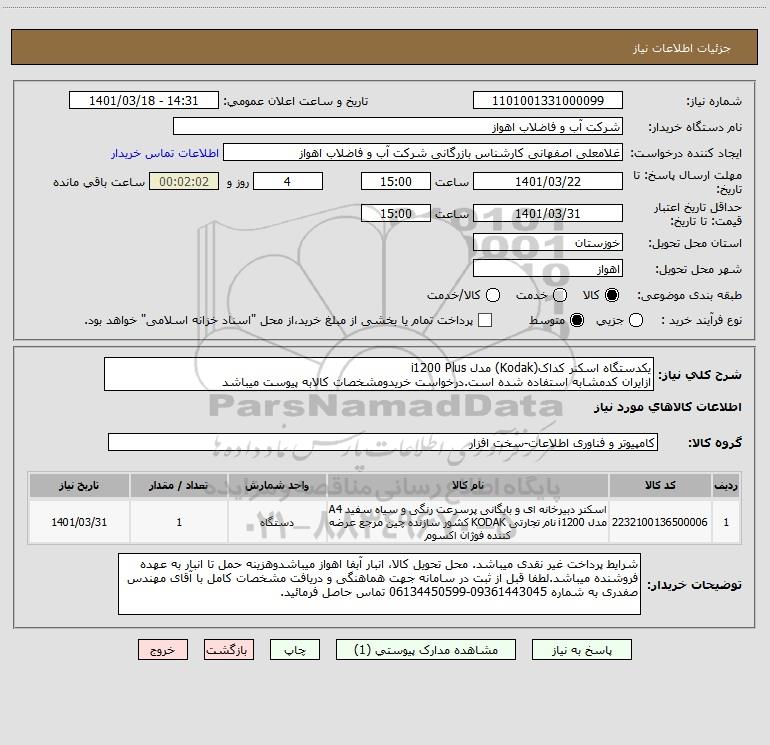Screen dimensions: 770x745
Task: Click the بازگشت back button
Action: (229, 650)
